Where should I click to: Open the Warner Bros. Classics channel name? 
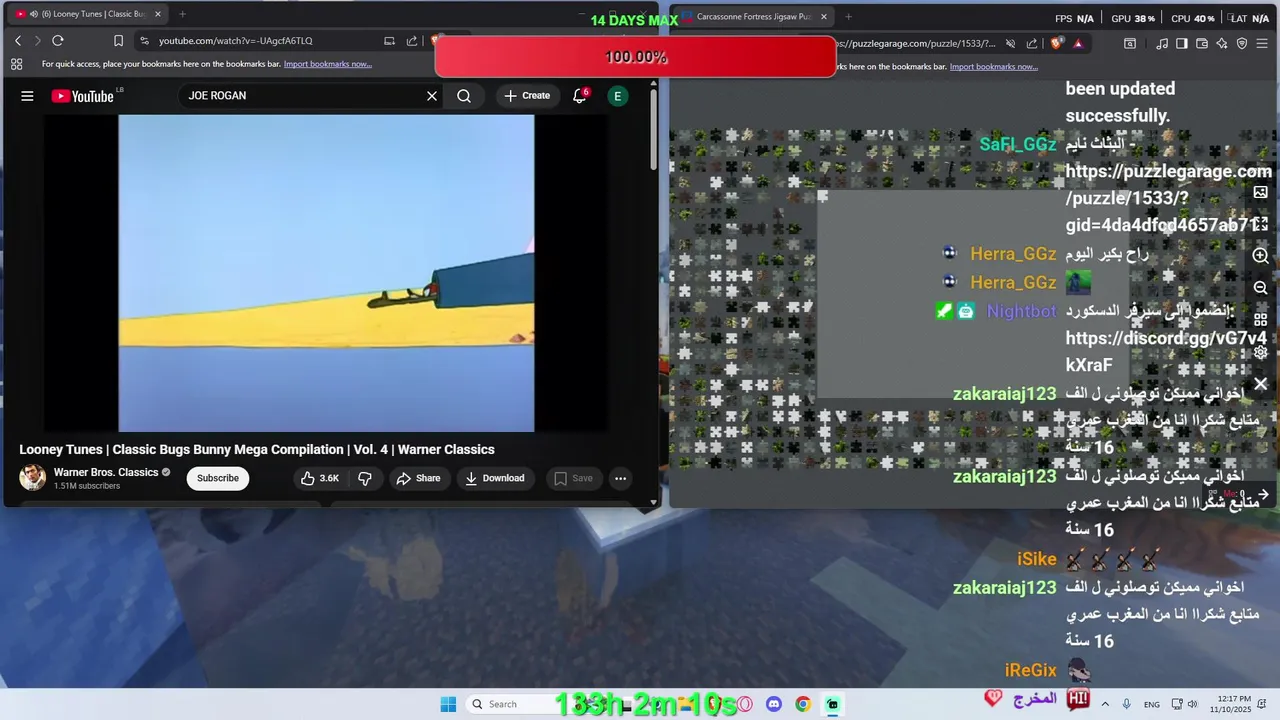point(106,472)
